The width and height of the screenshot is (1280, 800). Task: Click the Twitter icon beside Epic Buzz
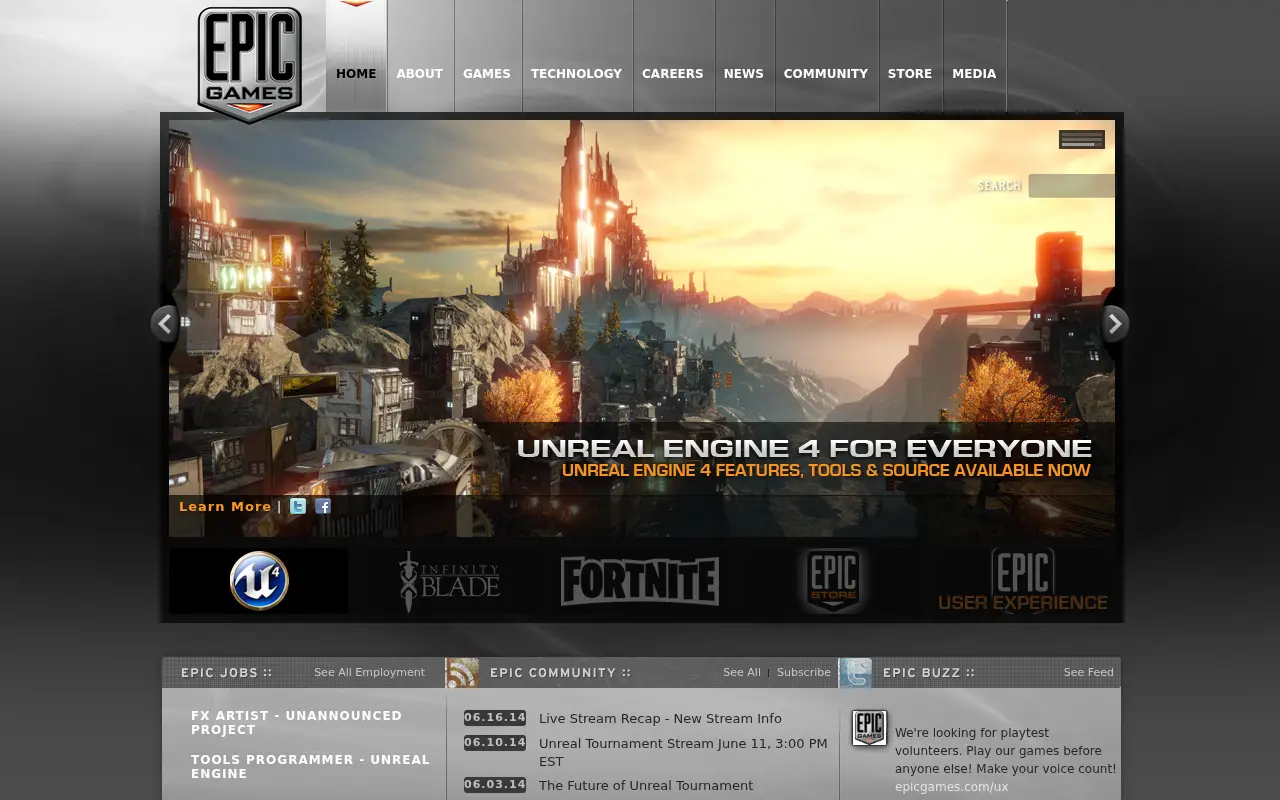point(855,673)
